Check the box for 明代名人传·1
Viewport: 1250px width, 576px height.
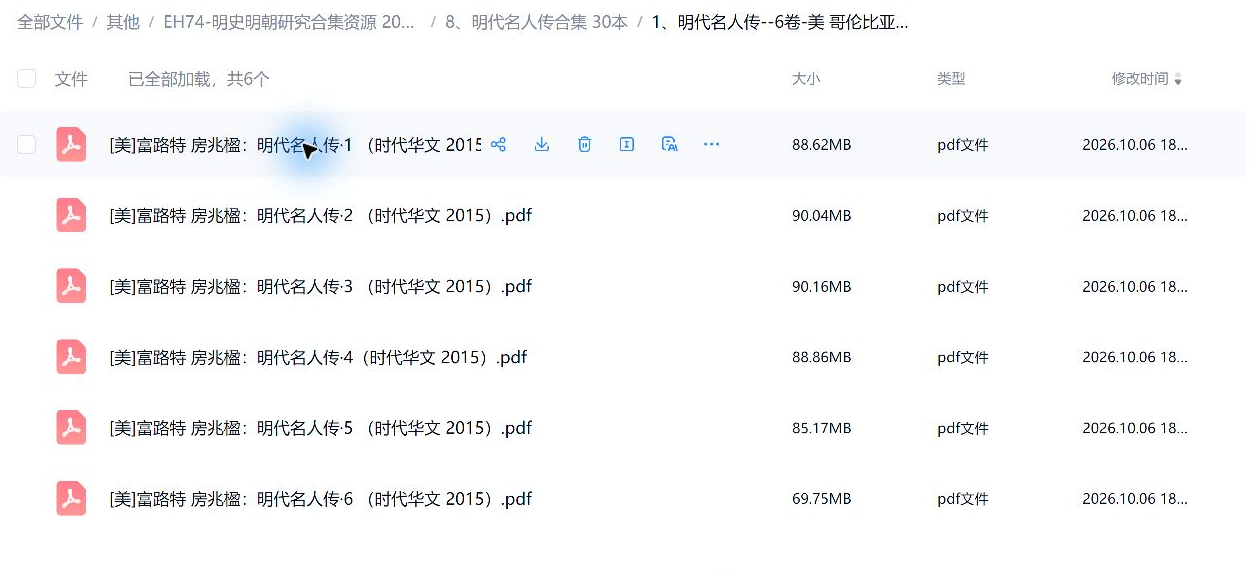(27, 144)
